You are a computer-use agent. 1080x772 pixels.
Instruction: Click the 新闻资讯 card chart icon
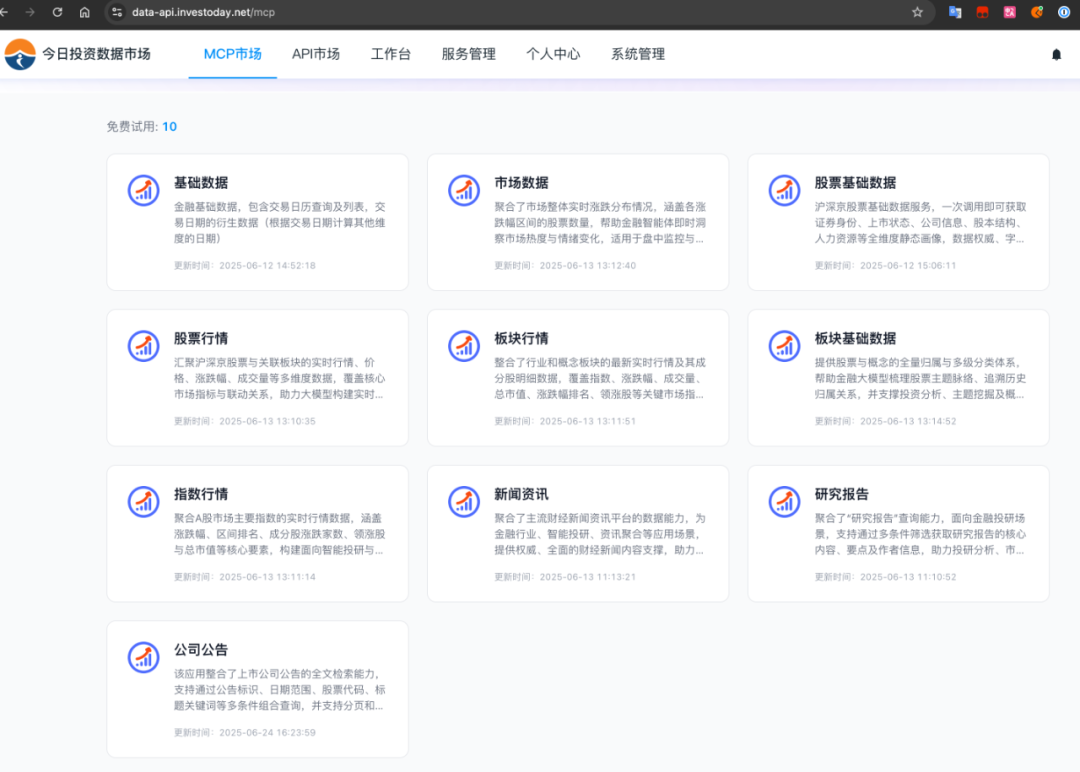point(463,501)
